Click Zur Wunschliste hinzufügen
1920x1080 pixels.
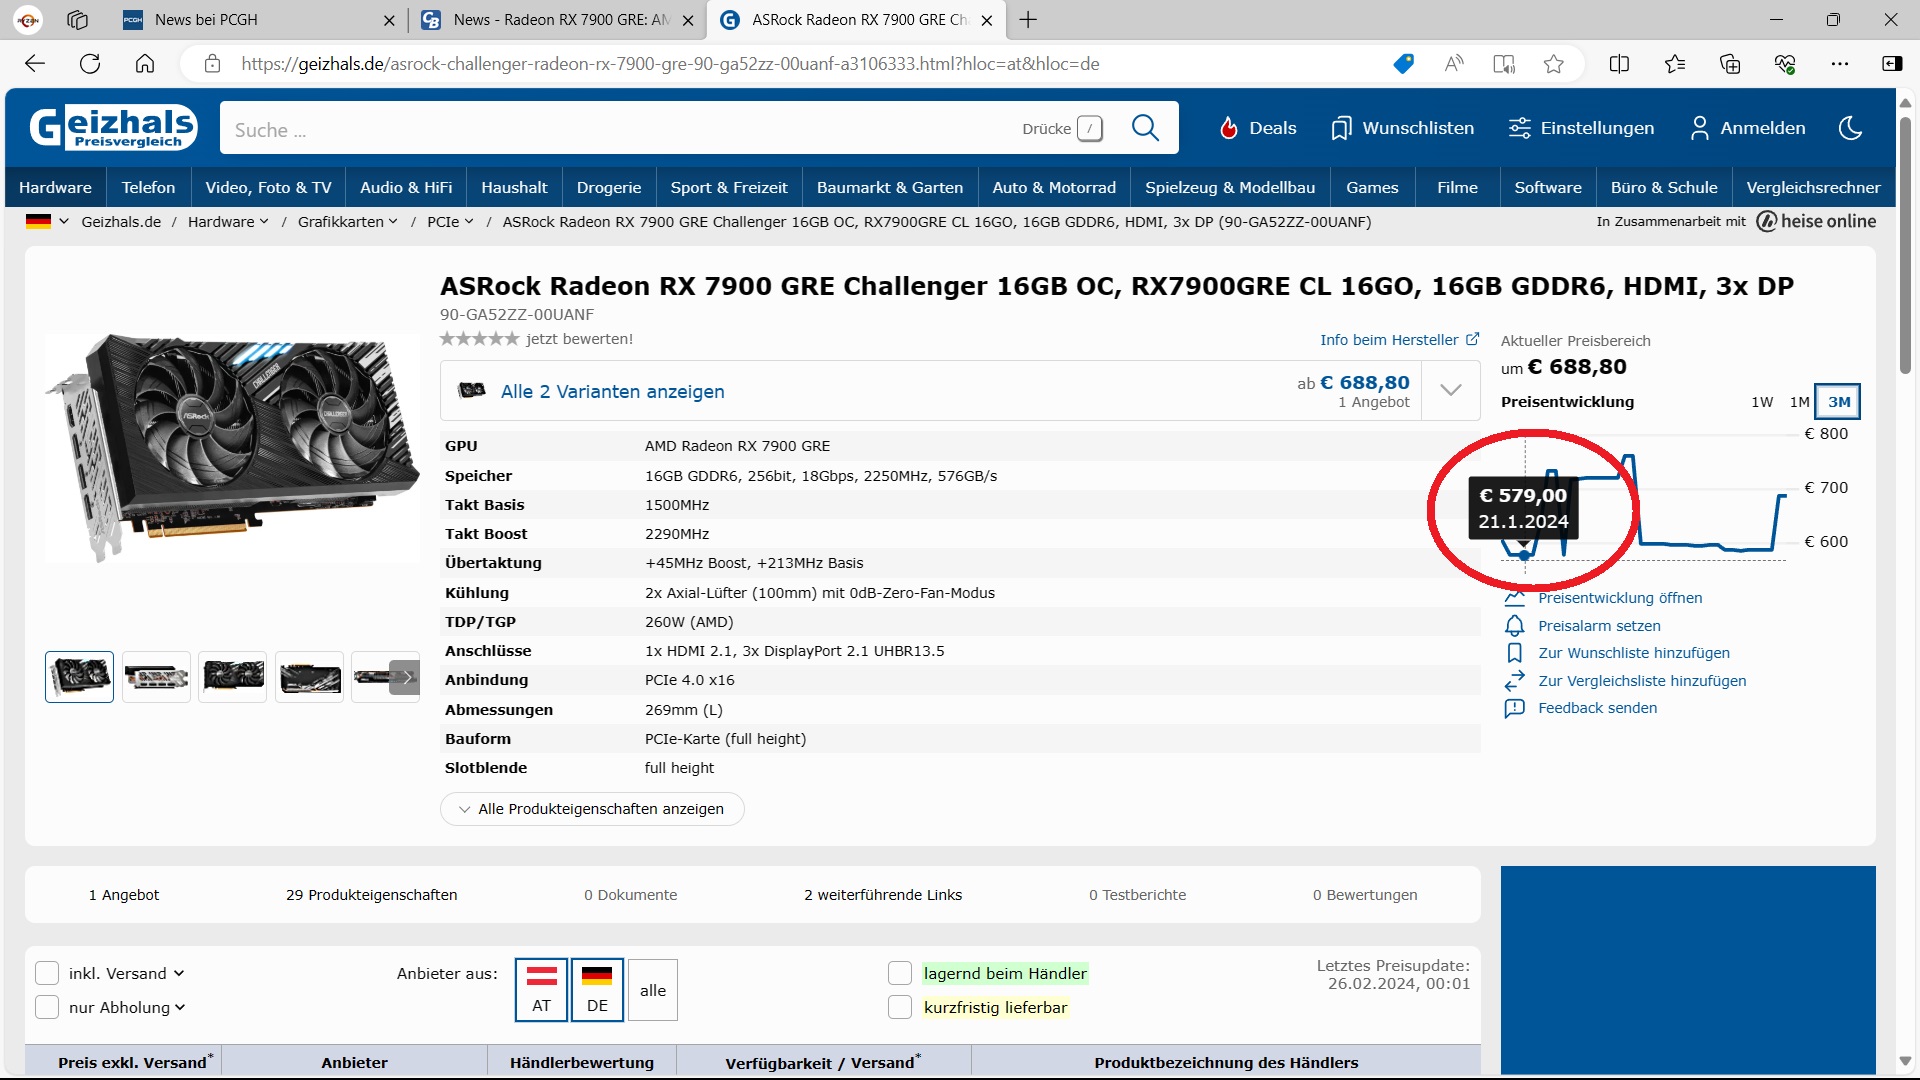(1633, 653)
